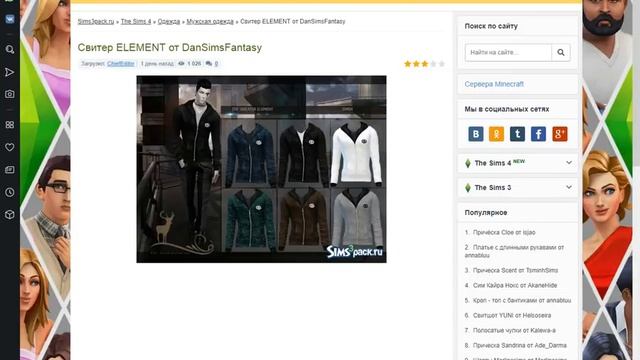Open the Сервера Minecraft link

tap(494, 84)
